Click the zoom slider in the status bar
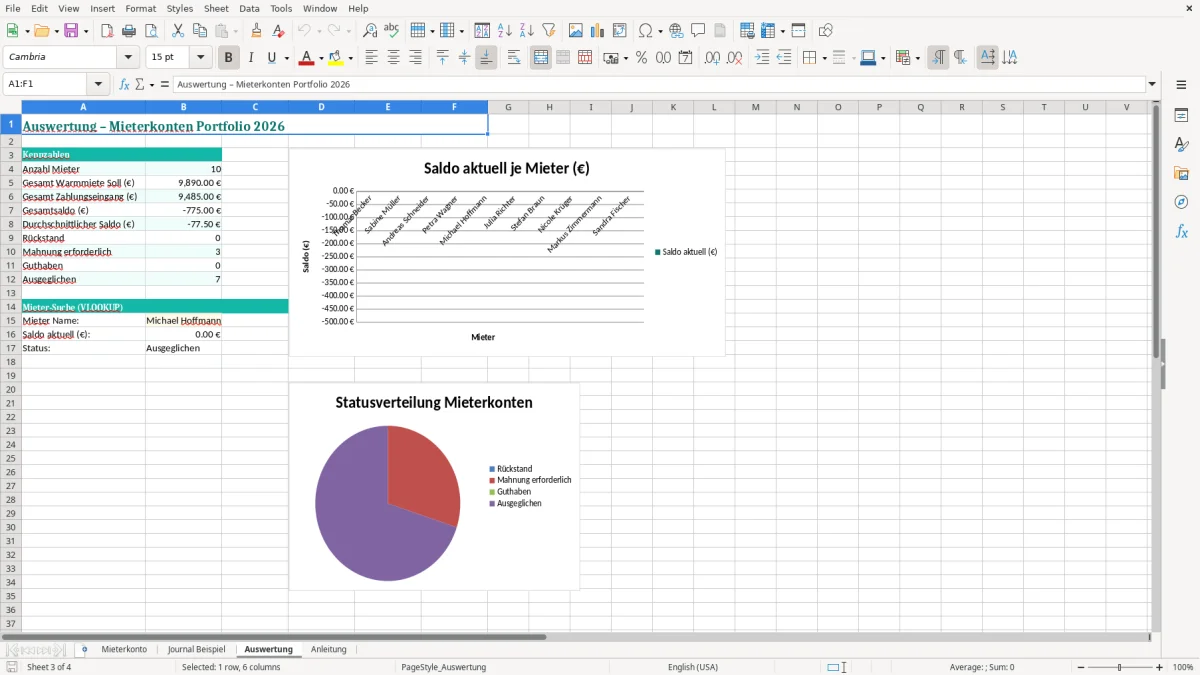Image resolution: width=1200 pixels, height=675 pixels. 1119,667
